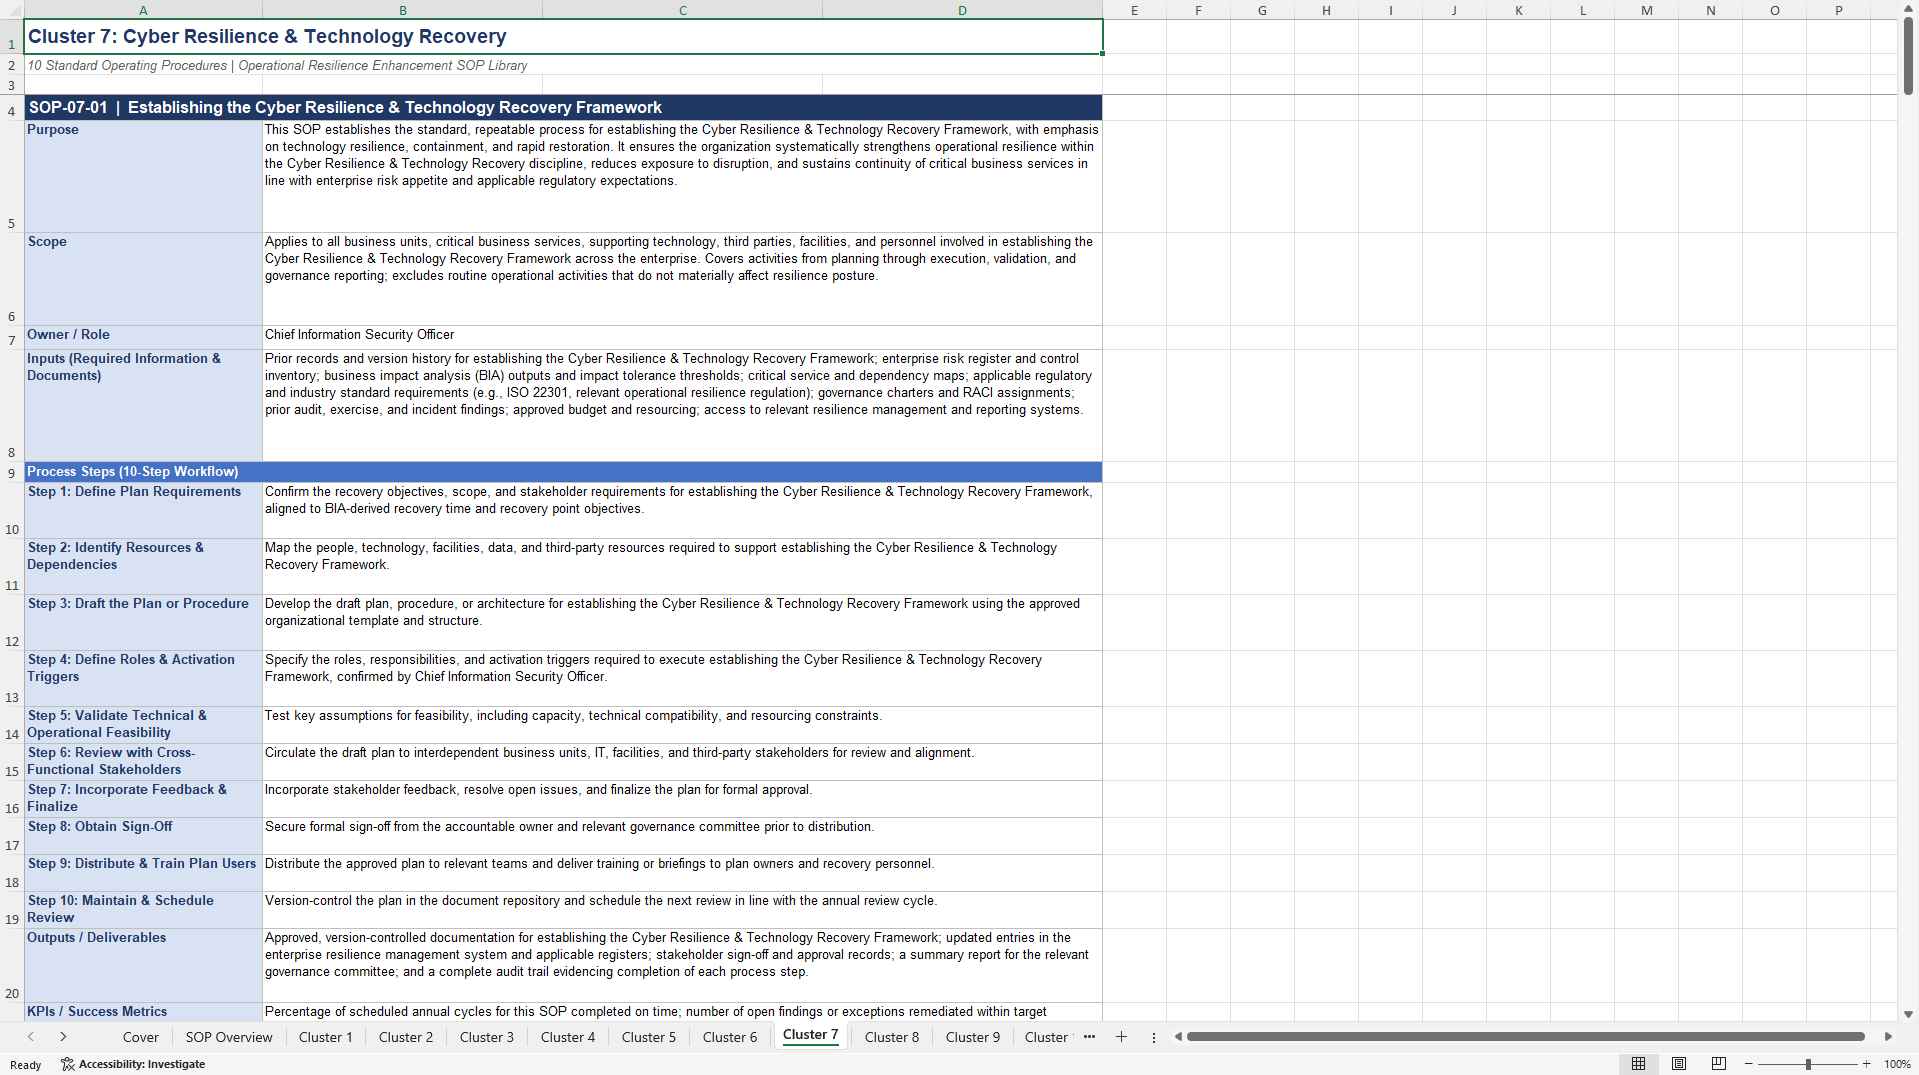Switch to Cluster 1 sheet
Screen dimensions: 1919x1075
tap(326, 1037)
